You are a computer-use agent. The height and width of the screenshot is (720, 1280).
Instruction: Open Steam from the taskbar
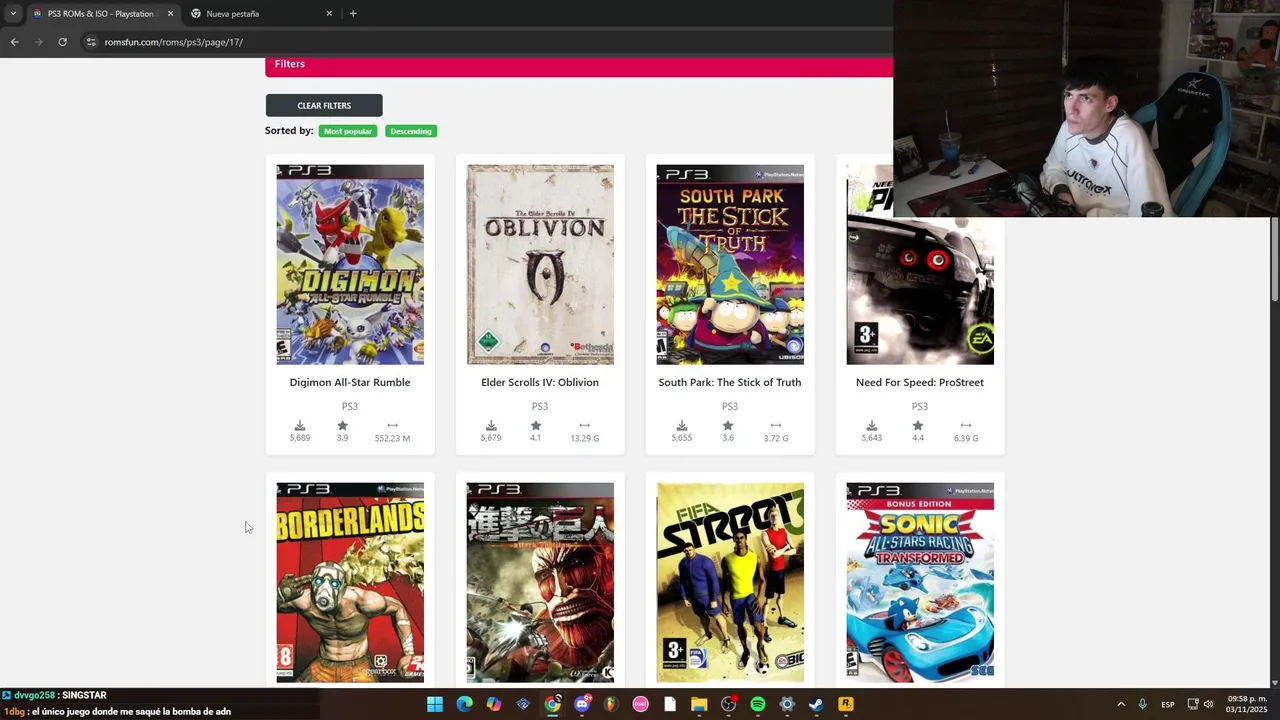[816, 704]
